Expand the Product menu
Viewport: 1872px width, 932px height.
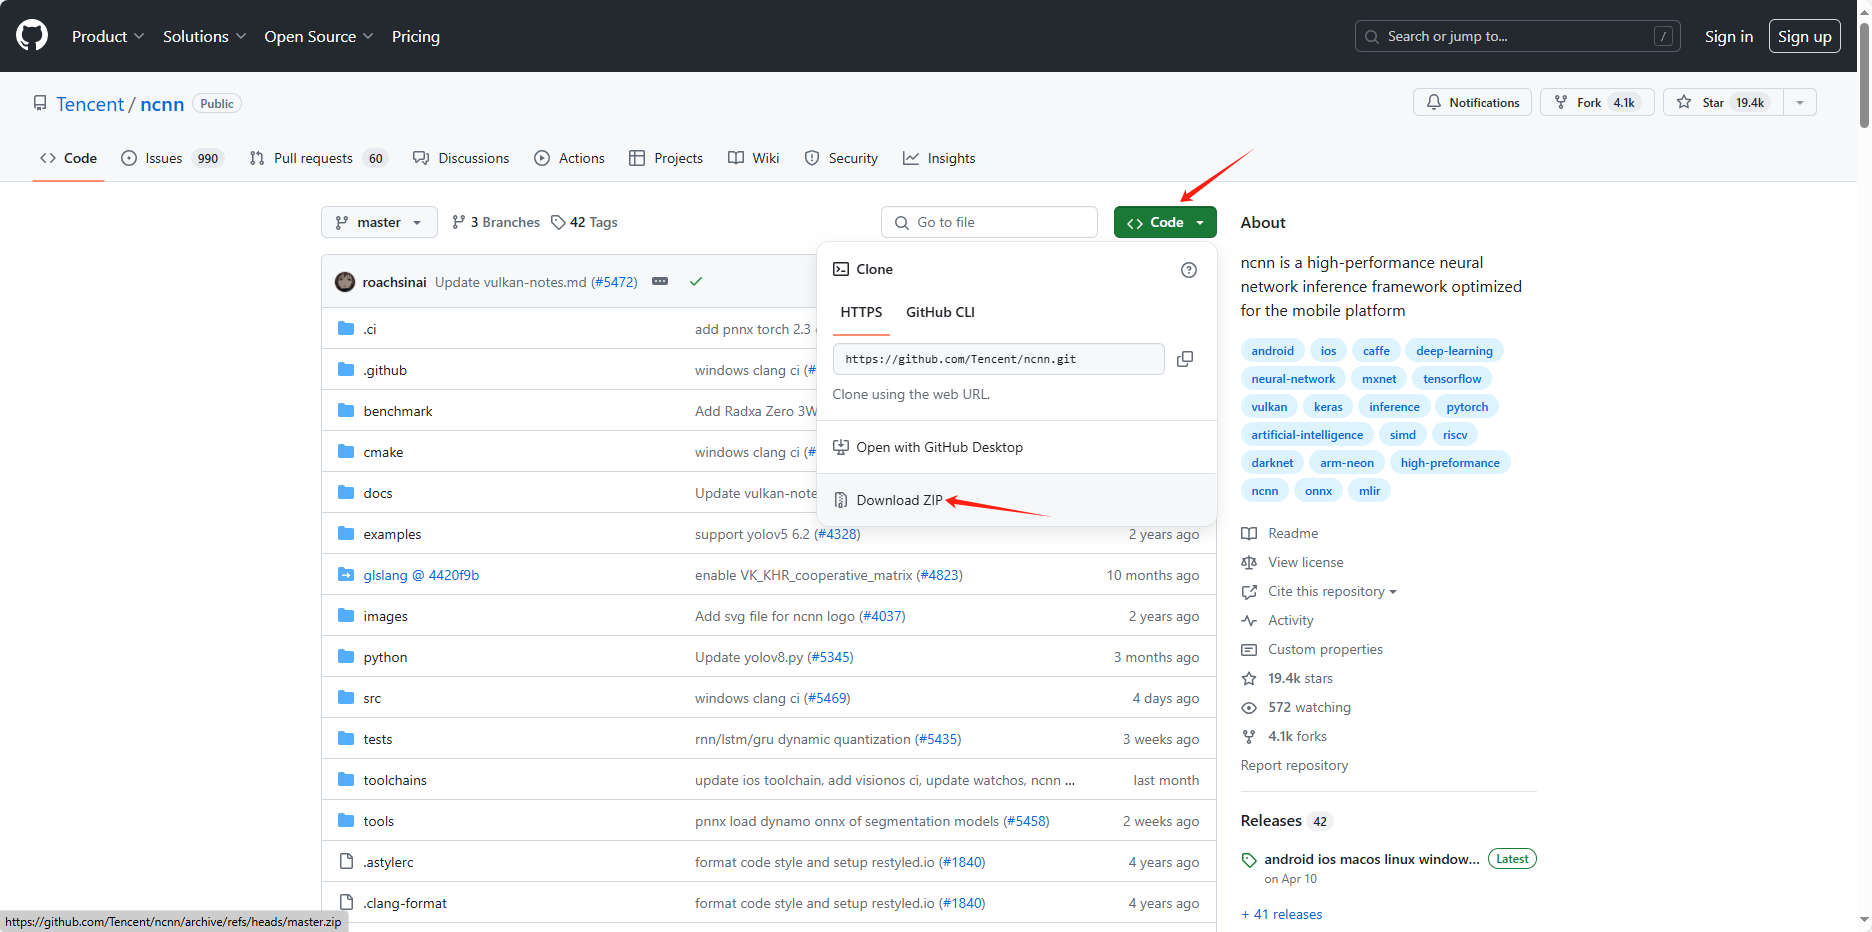[x=108, y=36]
